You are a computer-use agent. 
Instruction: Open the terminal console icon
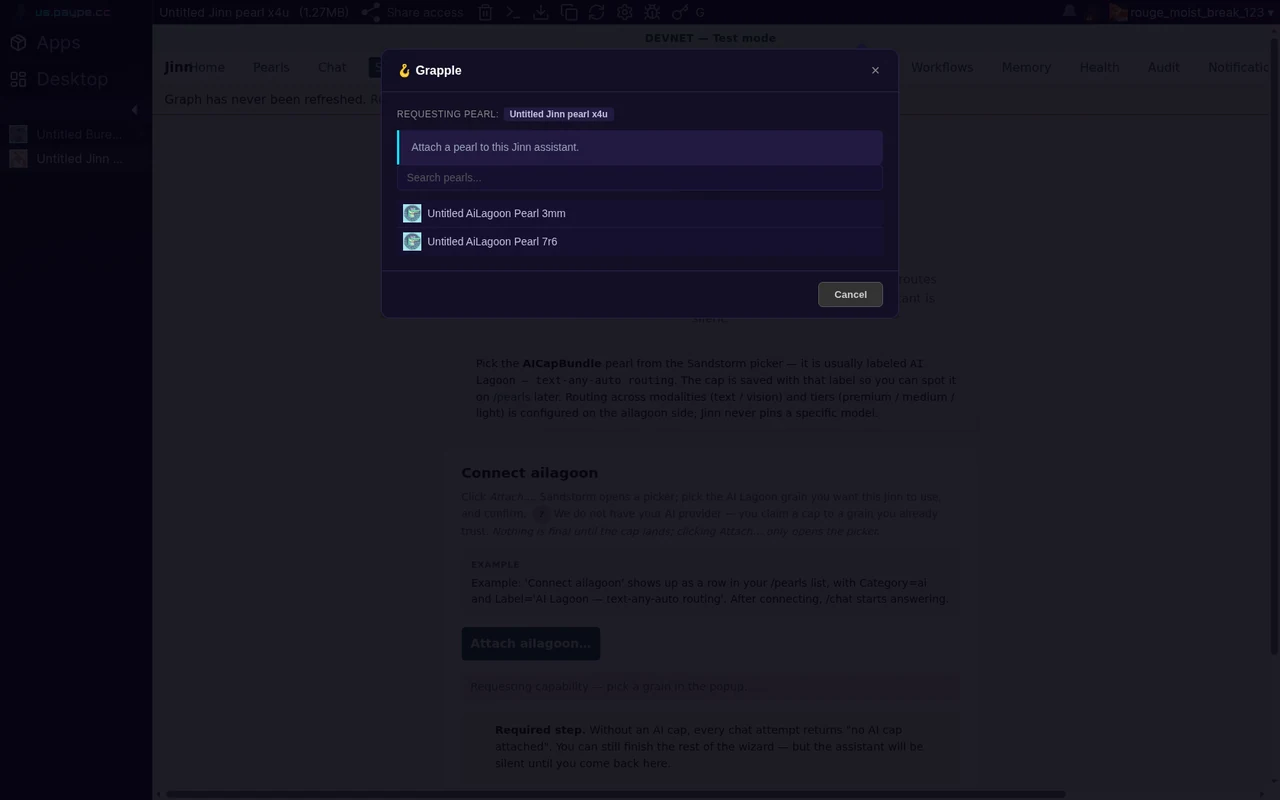tap(512, 12)
